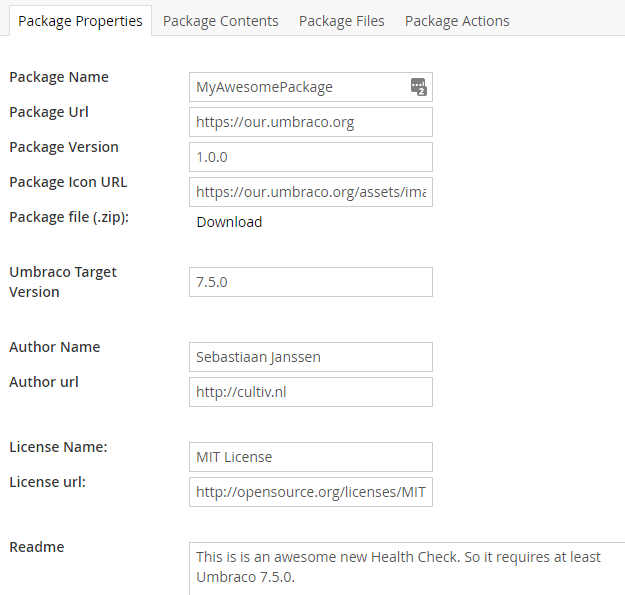Click the Package file (.zip) label

[69, 217]
